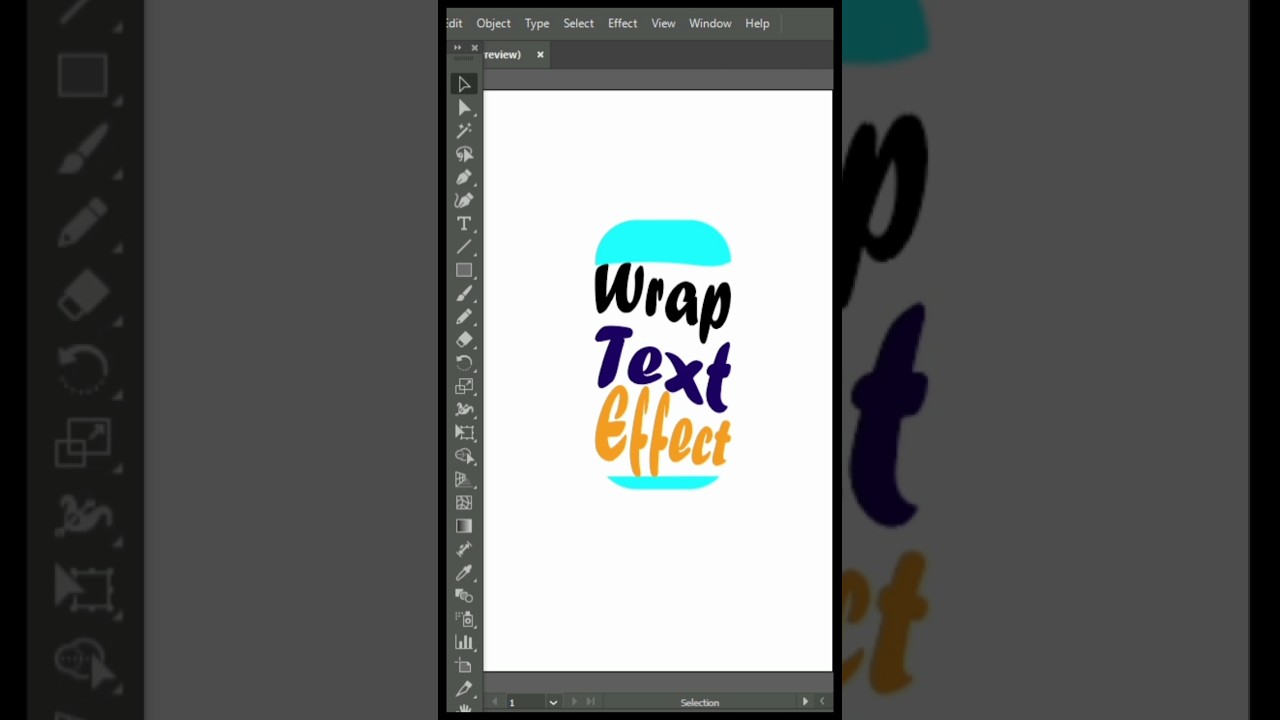Pick the Slice tool
1280x720 pixels.
click(x=464, y=688)
